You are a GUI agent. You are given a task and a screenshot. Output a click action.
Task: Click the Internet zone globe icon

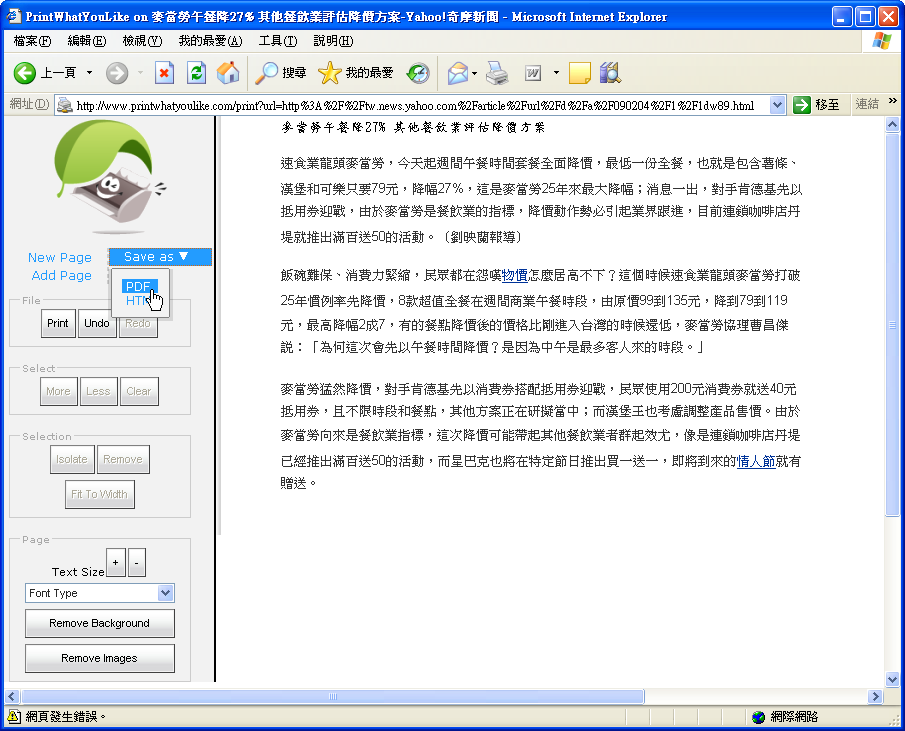758,717
